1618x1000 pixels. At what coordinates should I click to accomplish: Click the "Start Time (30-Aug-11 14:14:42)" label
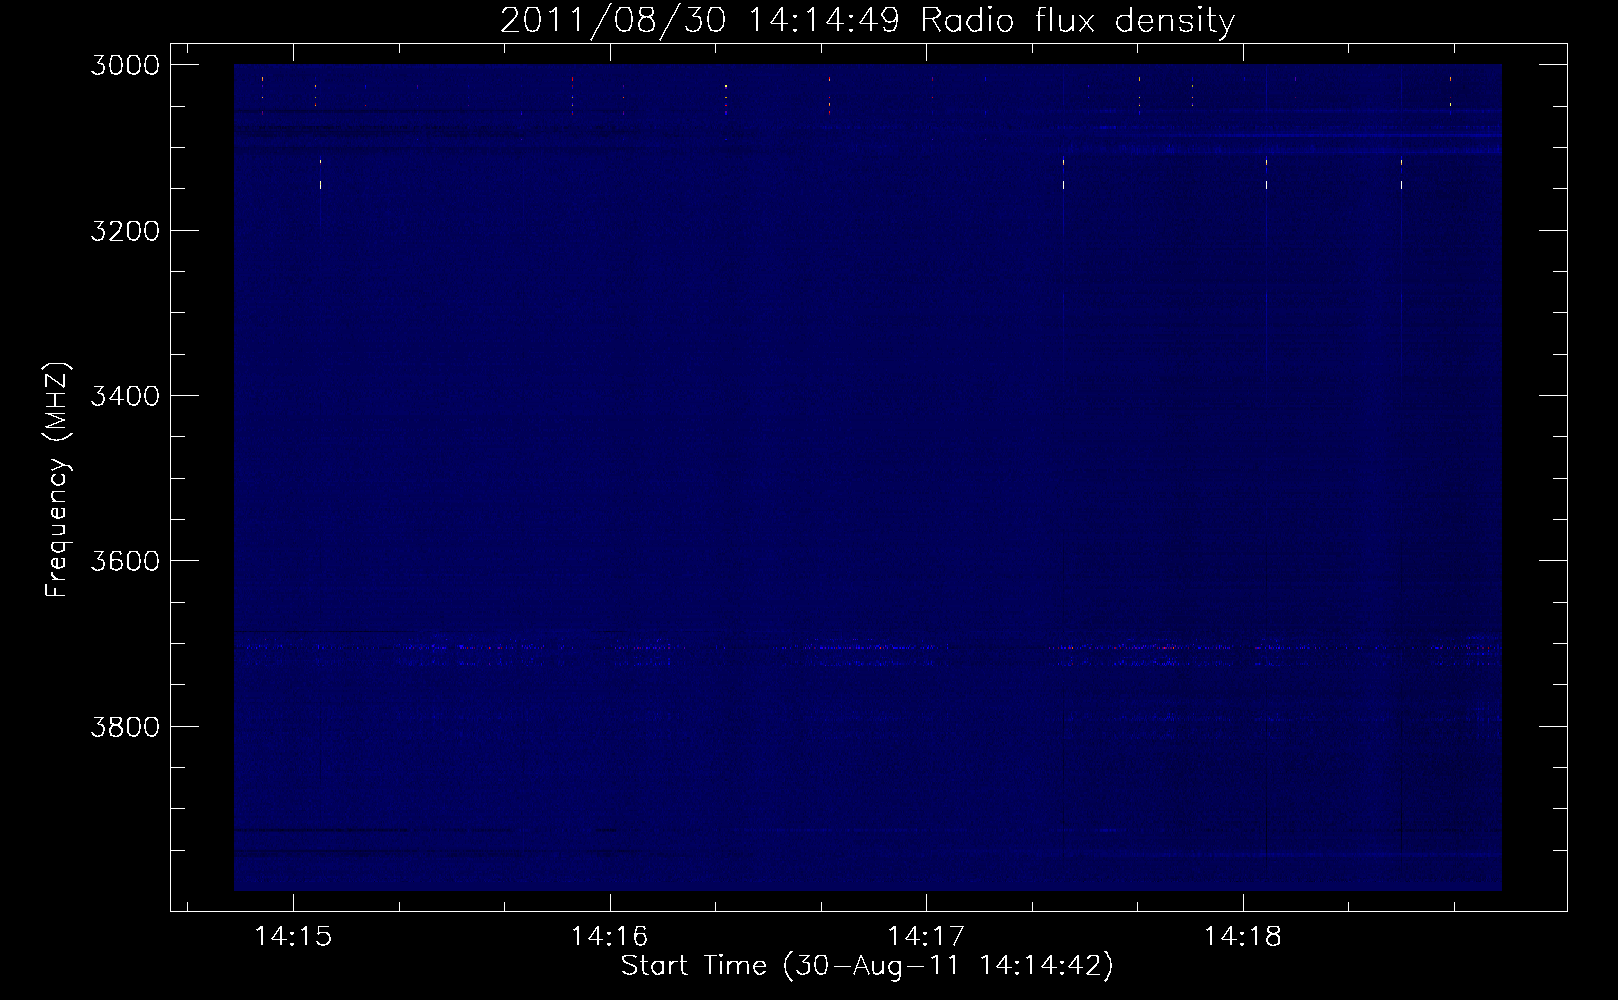[x=867, y=966]
